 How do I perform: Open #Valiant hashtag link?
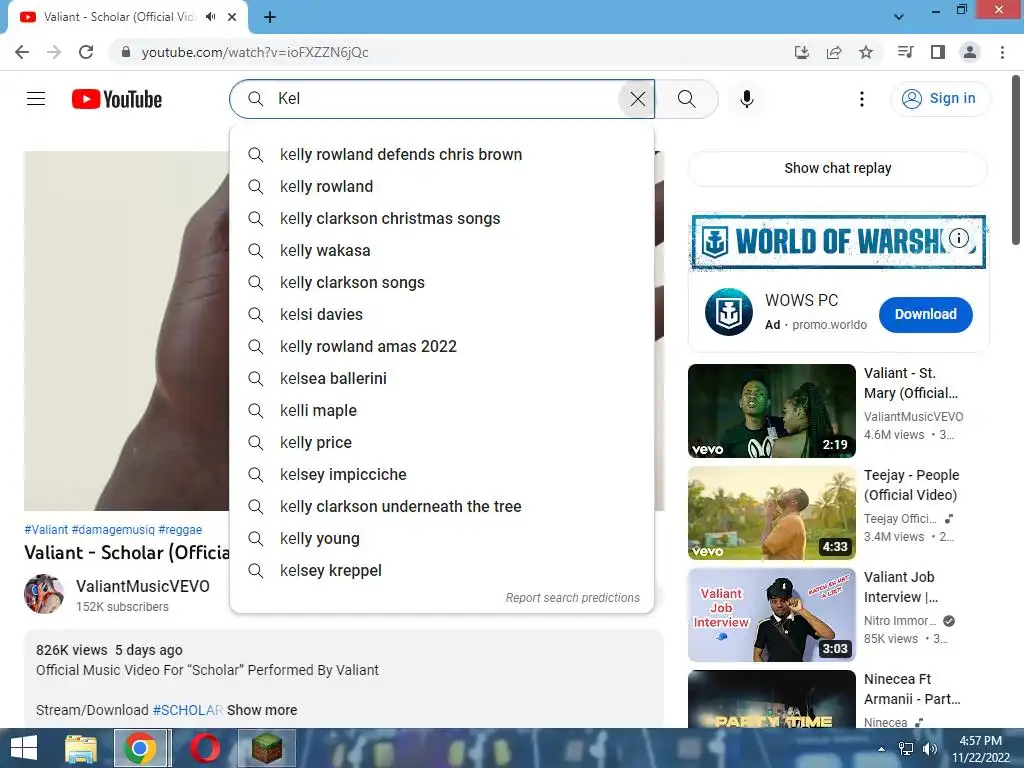click(46, 530)
